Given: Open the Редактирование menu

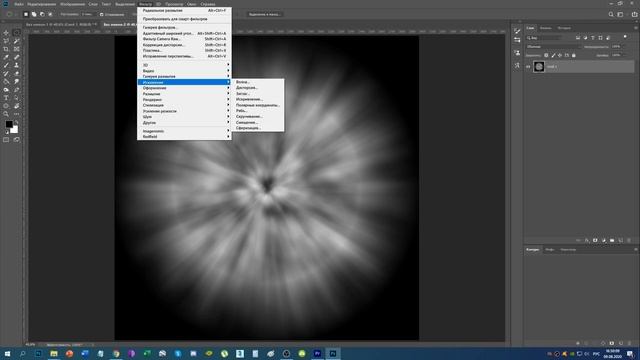Looking at the screenshot, I should (x=41, y=4).
